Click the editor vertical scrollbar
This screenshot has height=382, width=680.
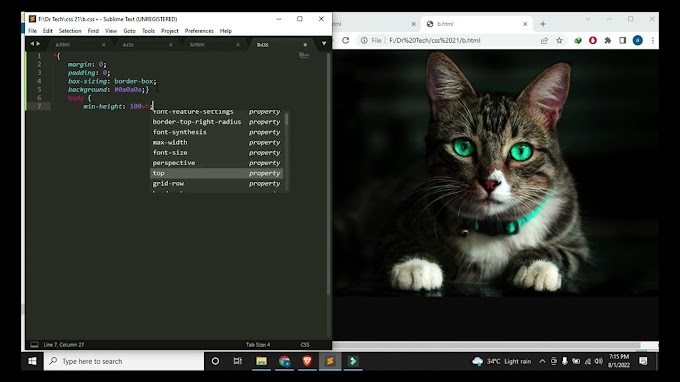[329, 173]
